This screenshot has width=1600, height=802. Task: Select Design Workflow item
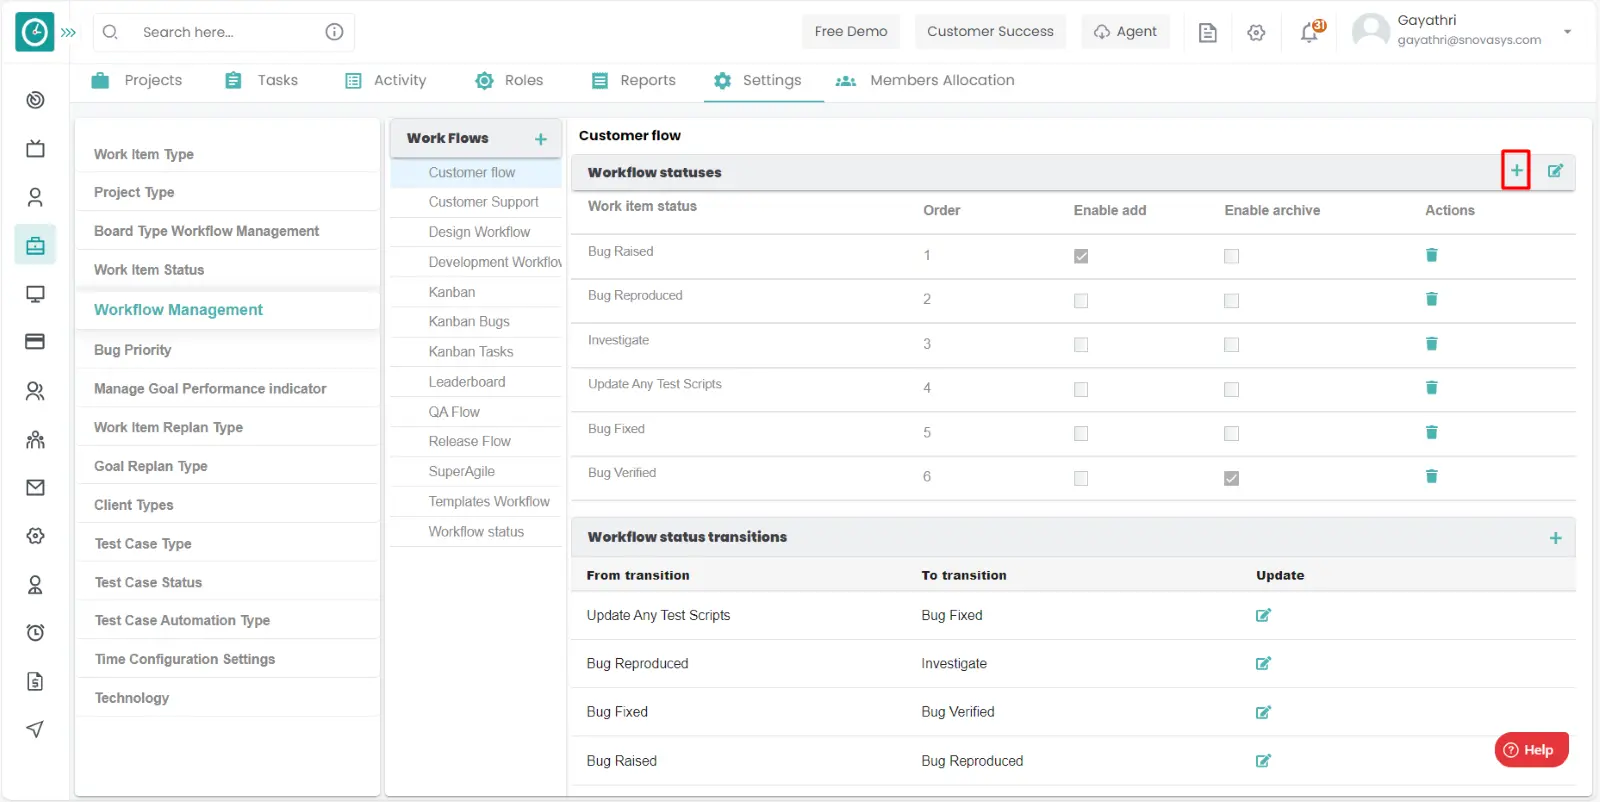point(479,232)
